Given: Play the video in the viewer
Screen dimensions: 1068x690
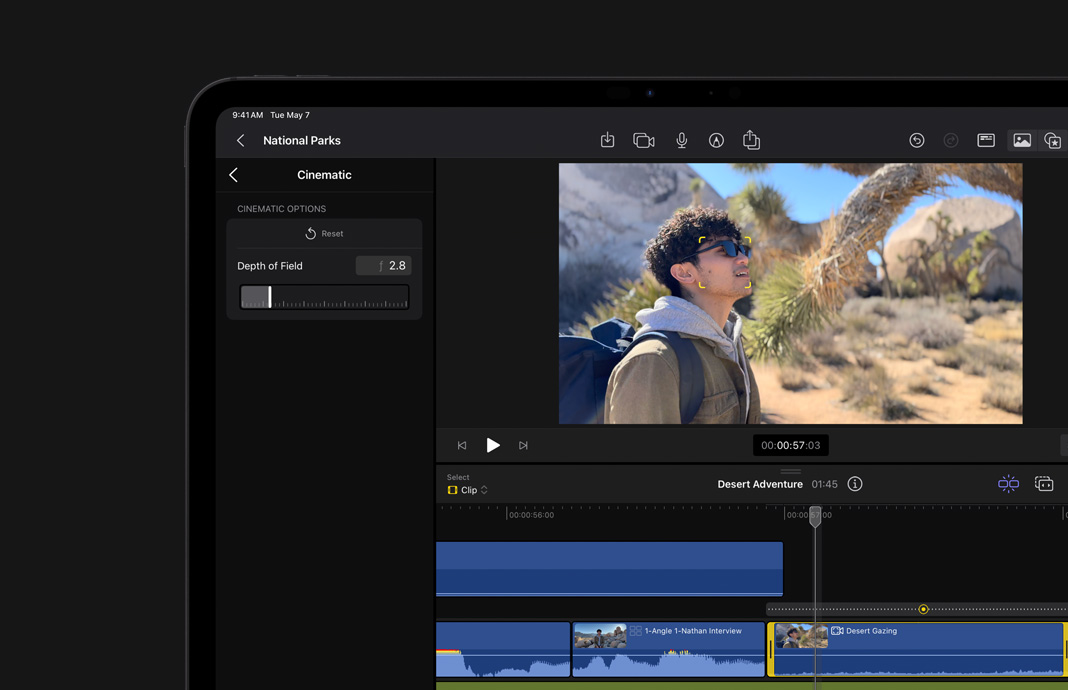Looking at the screenshot, I should pos(493,445).
